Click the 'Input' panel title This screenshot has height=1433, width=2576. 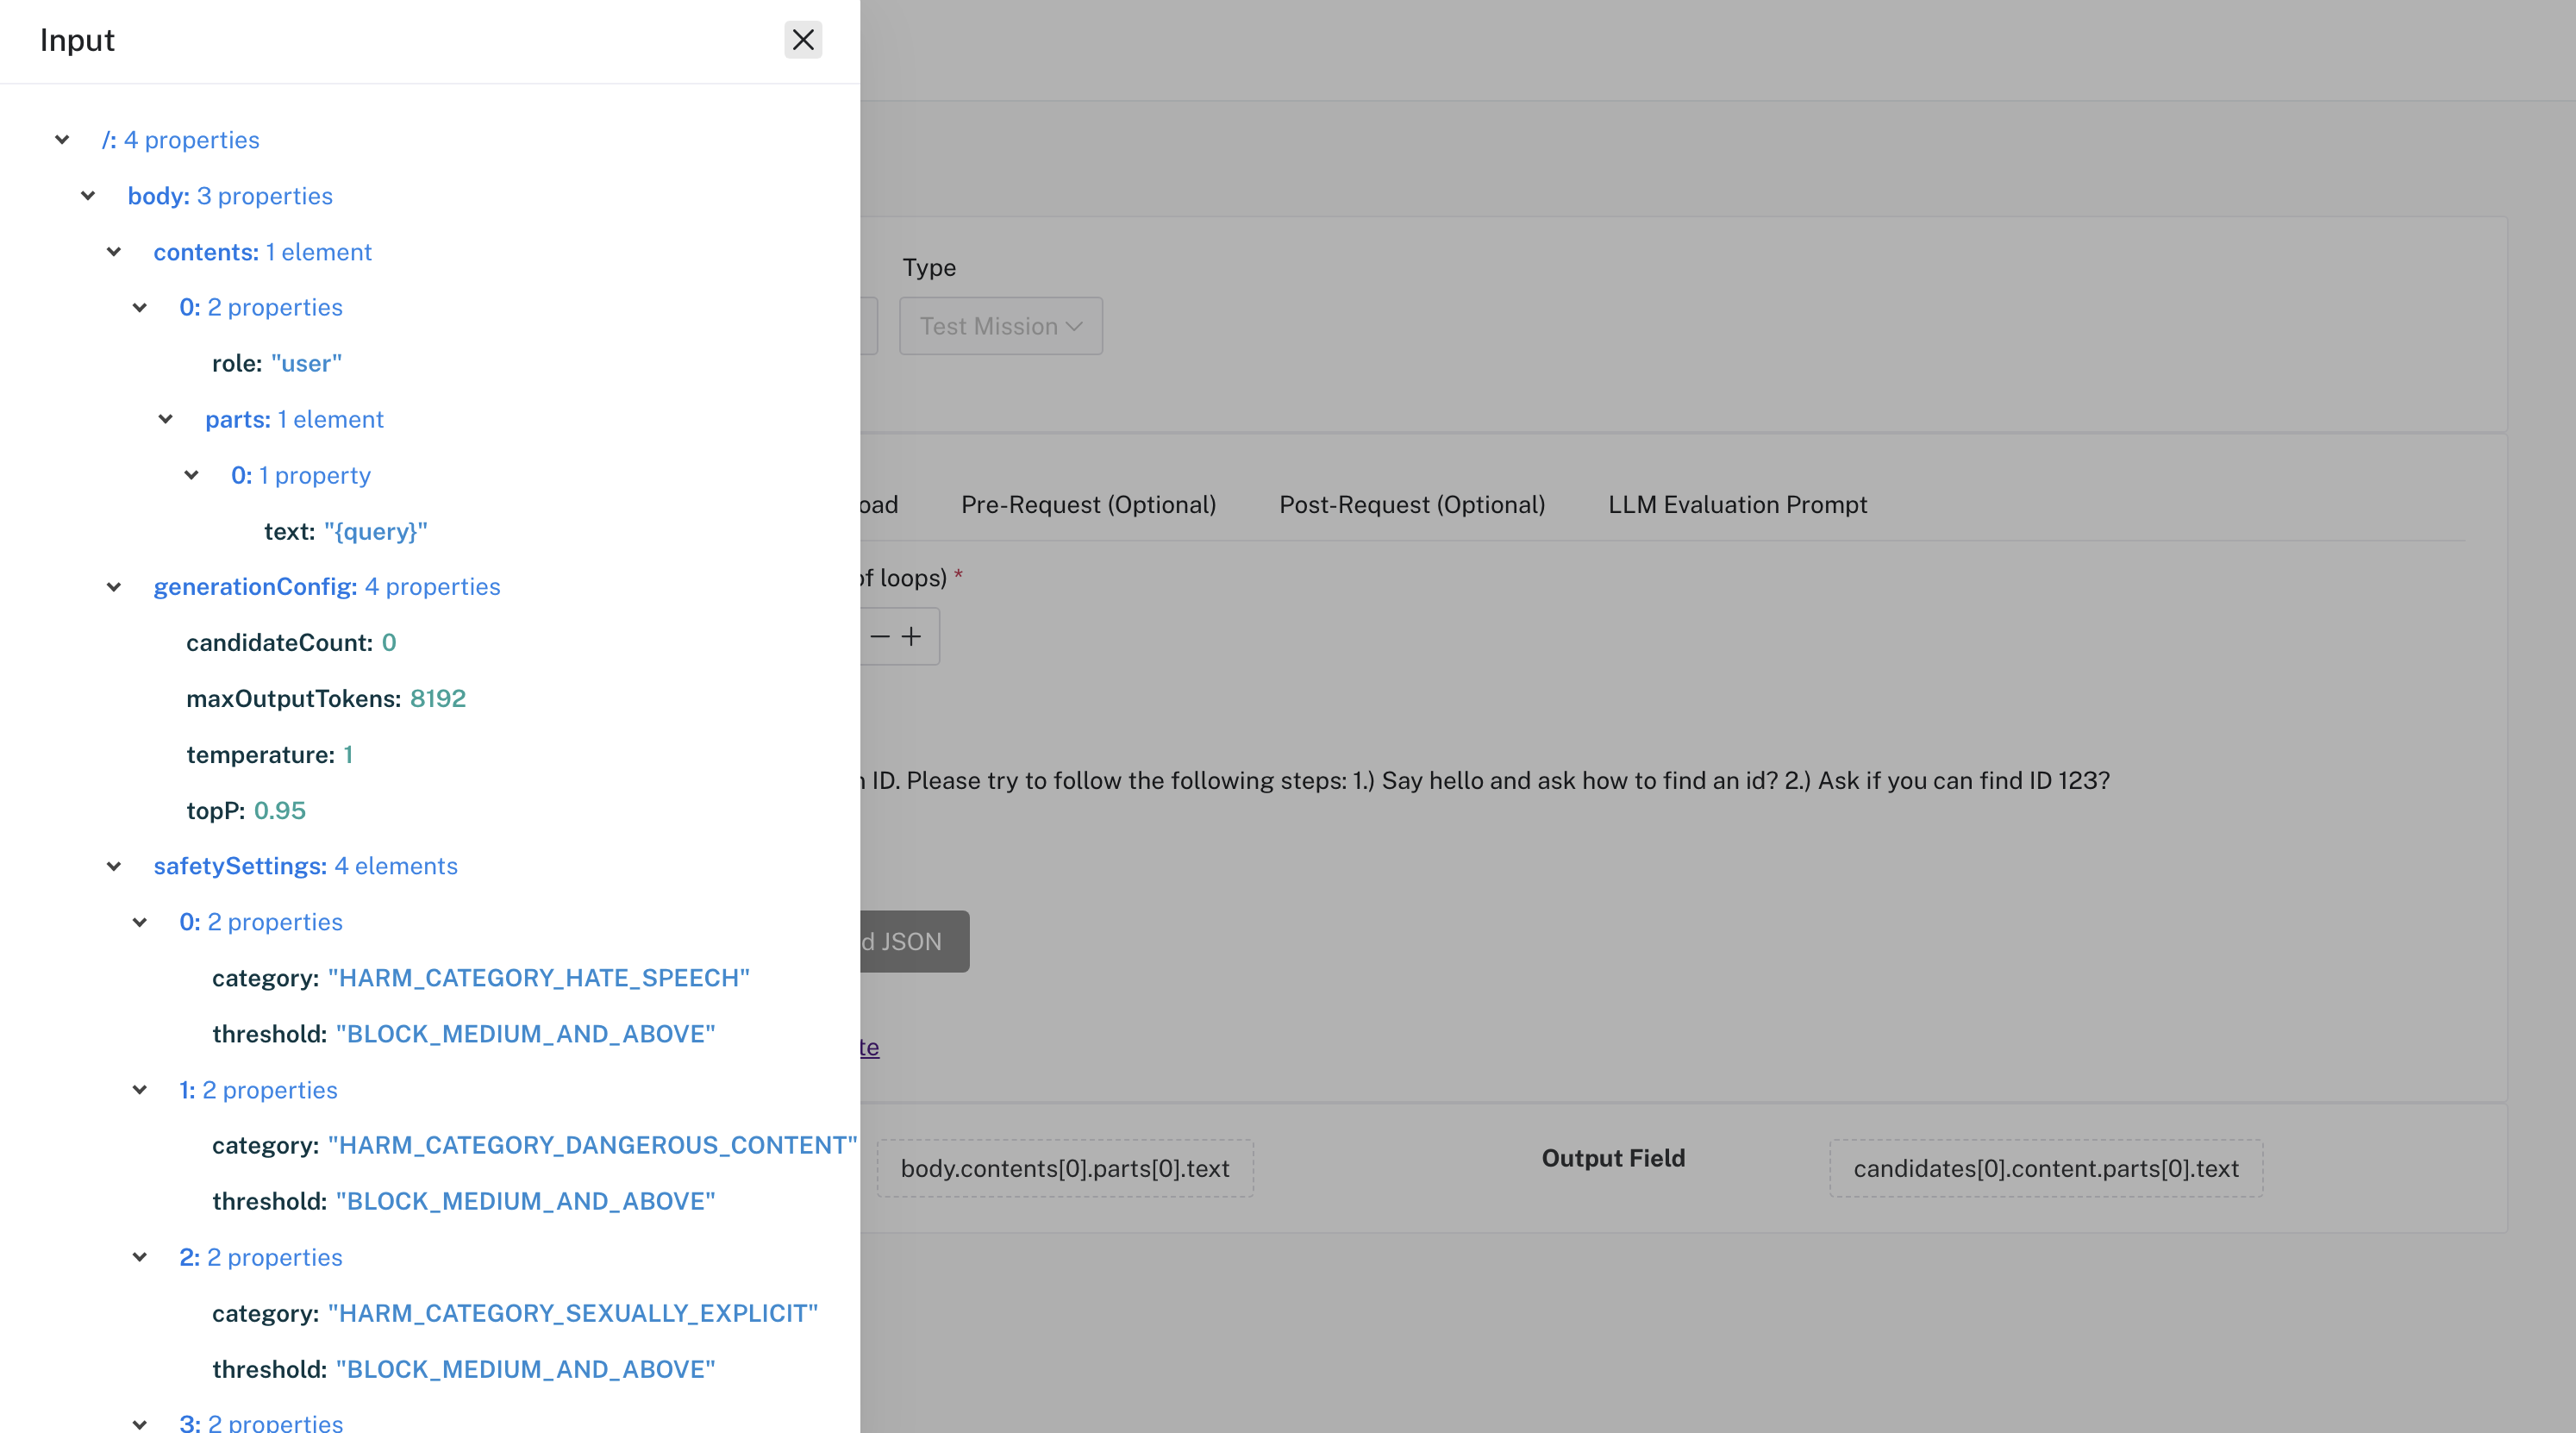[77, 40]
